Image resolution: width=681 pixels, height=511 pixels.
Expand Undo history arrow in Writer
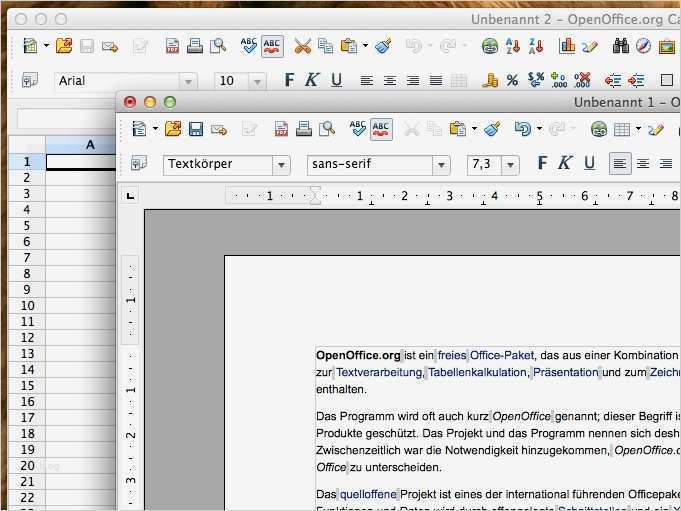[539, 129]
